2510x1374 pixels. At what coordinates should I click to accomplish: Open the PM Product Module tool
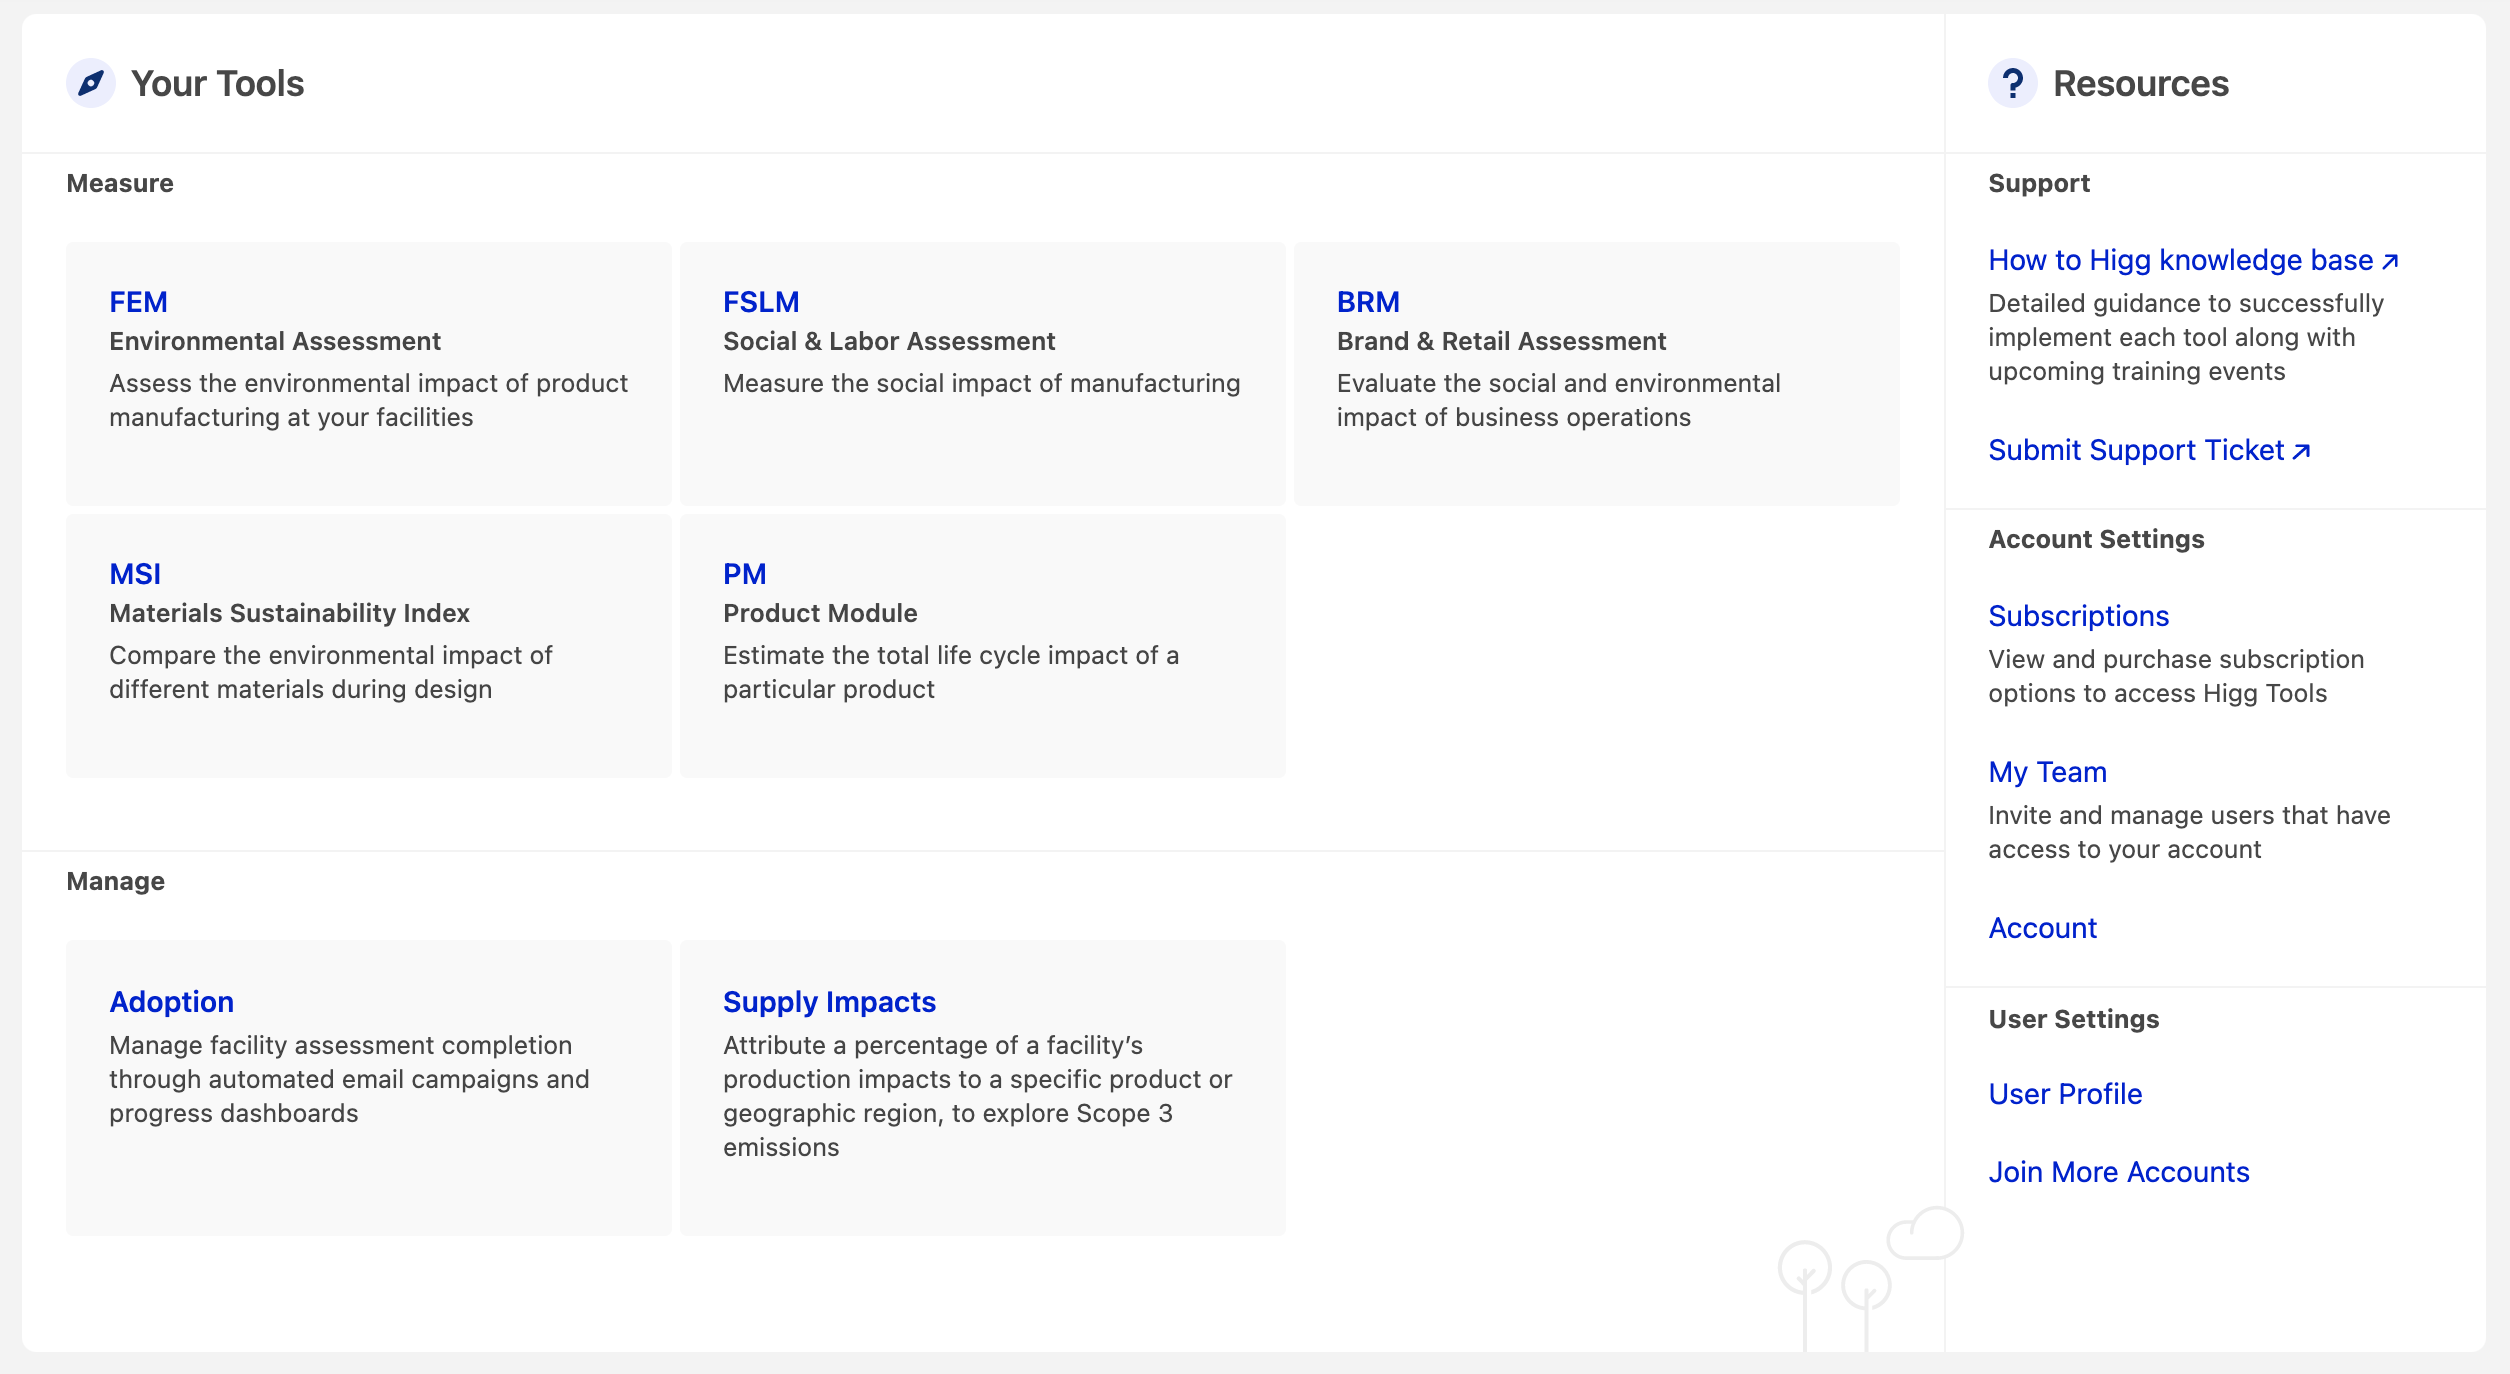(744, 574)
